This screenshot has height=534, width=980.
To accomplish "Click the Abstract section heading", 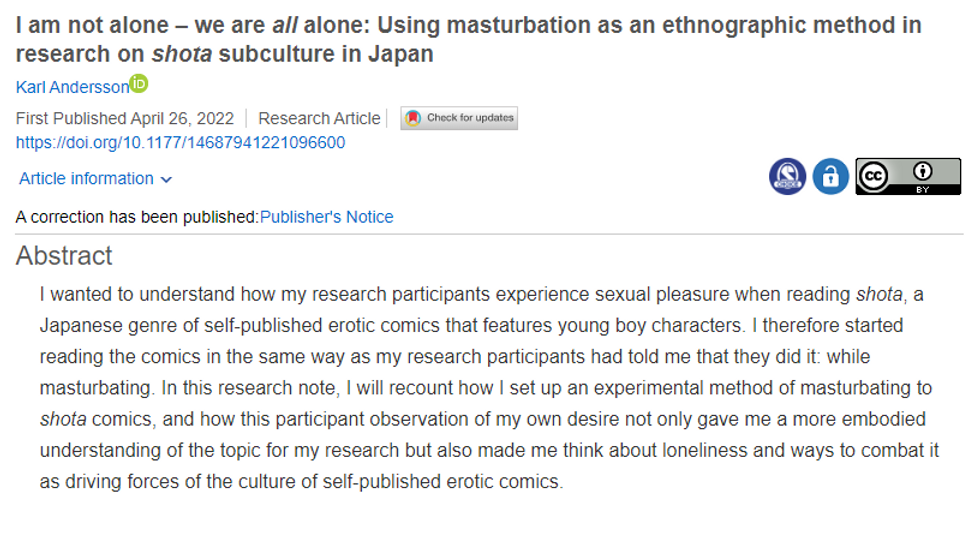I will coord(64,256).
